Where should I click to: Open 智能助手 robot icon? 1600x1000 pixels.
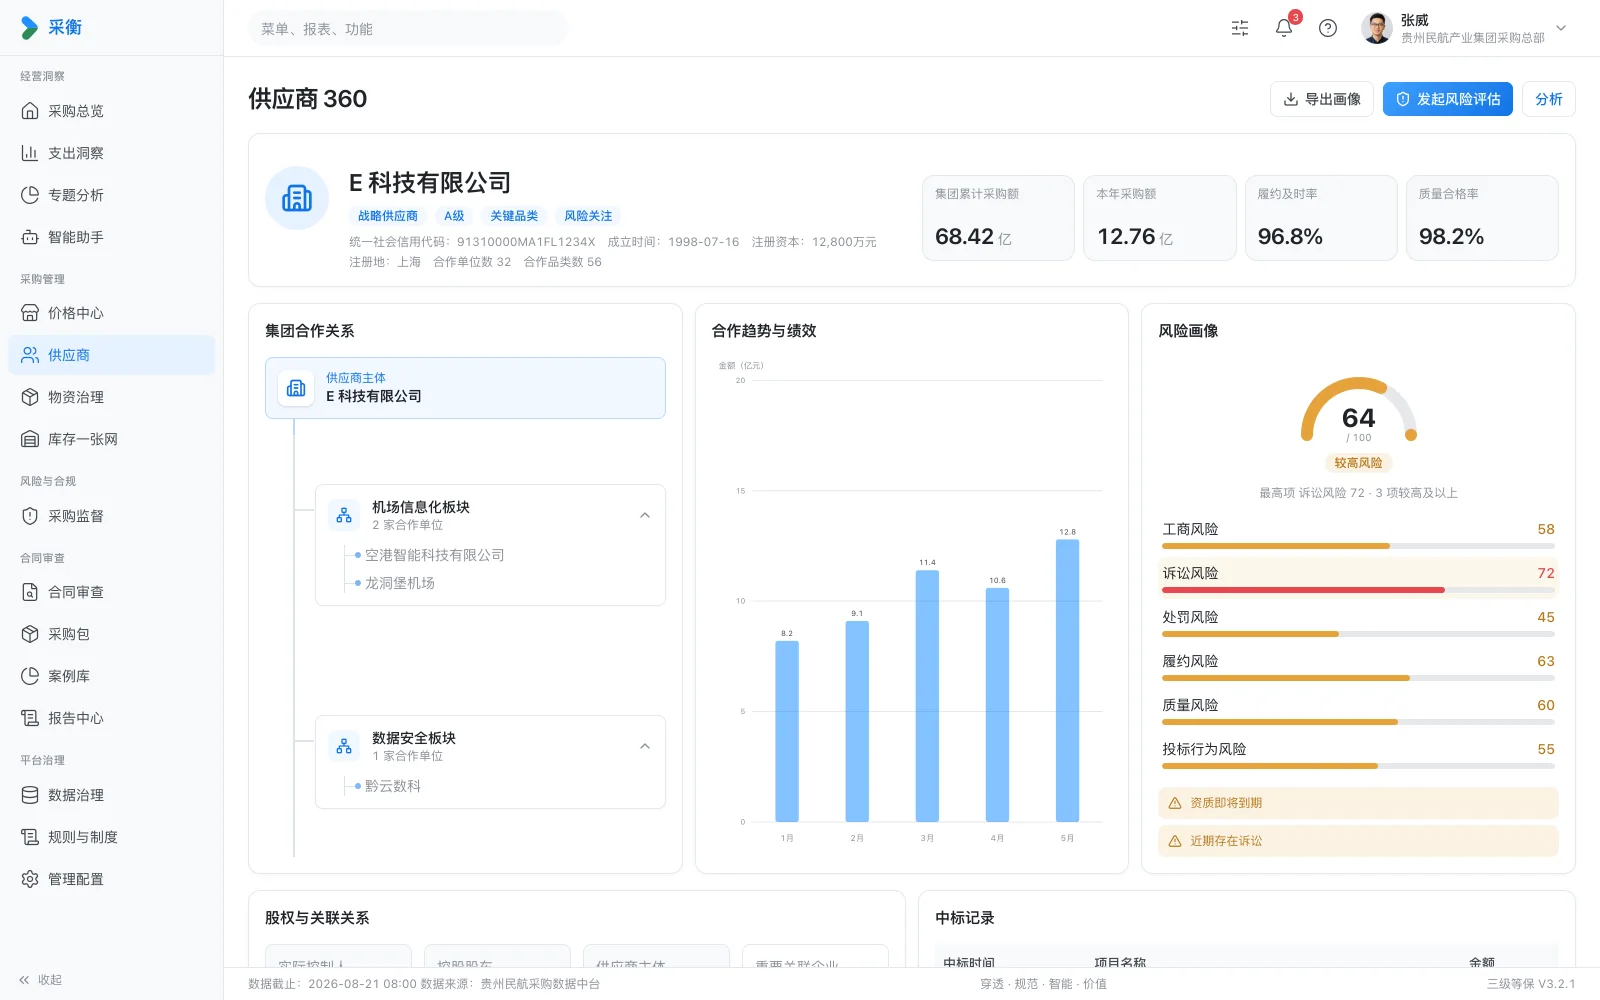(30, 237)
